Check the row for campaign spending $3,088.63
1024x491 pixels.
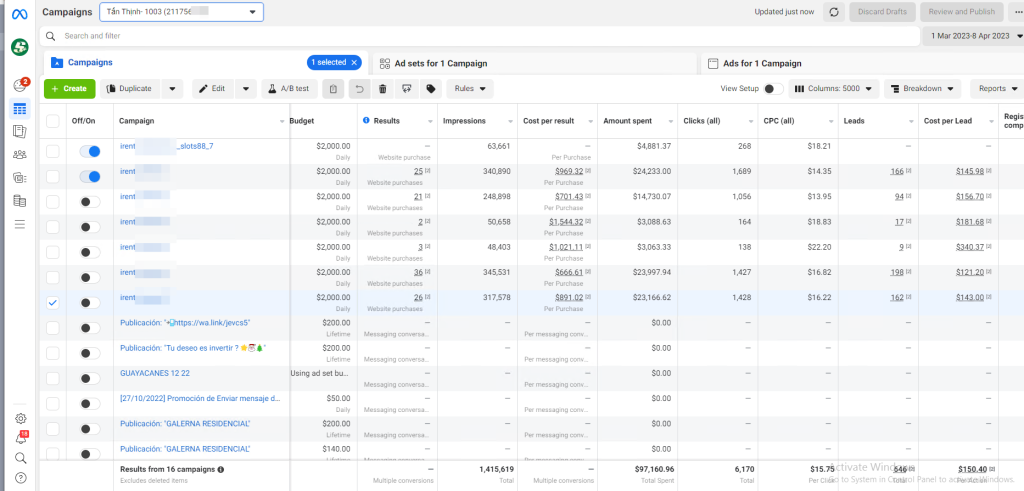53,227
